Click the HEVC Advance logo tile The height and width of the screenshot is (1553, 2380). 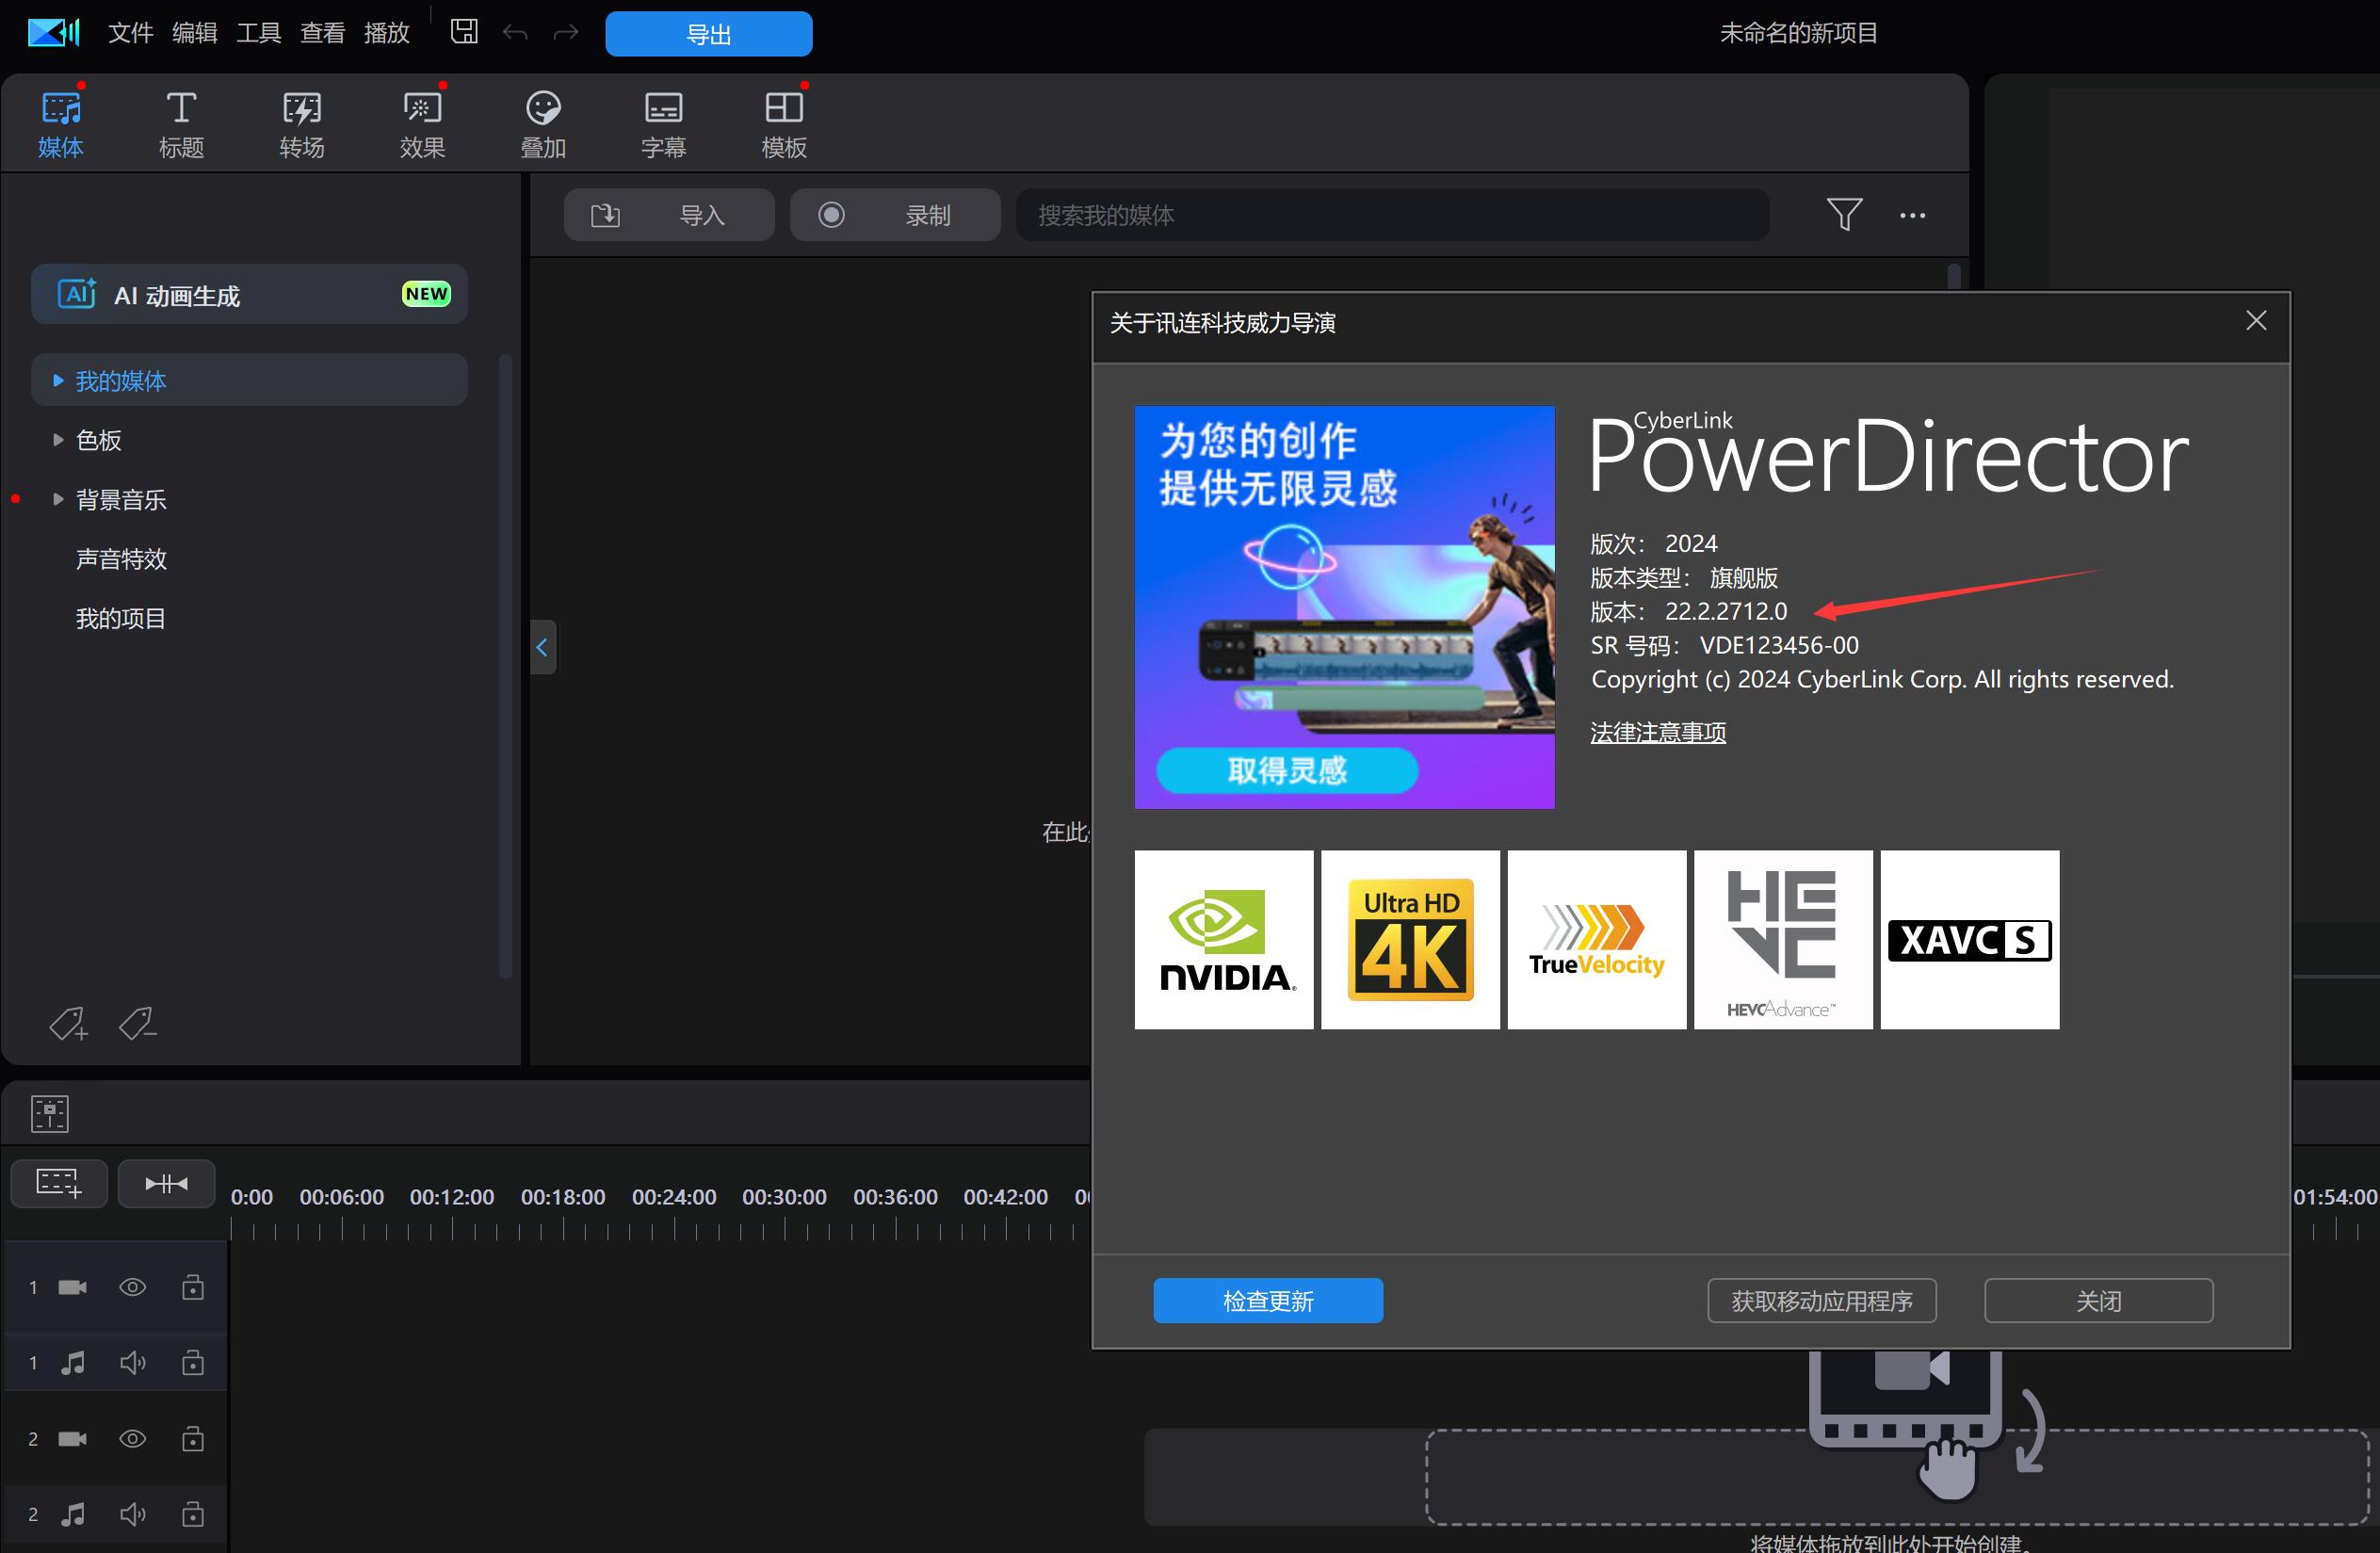tap(1783, 940)
